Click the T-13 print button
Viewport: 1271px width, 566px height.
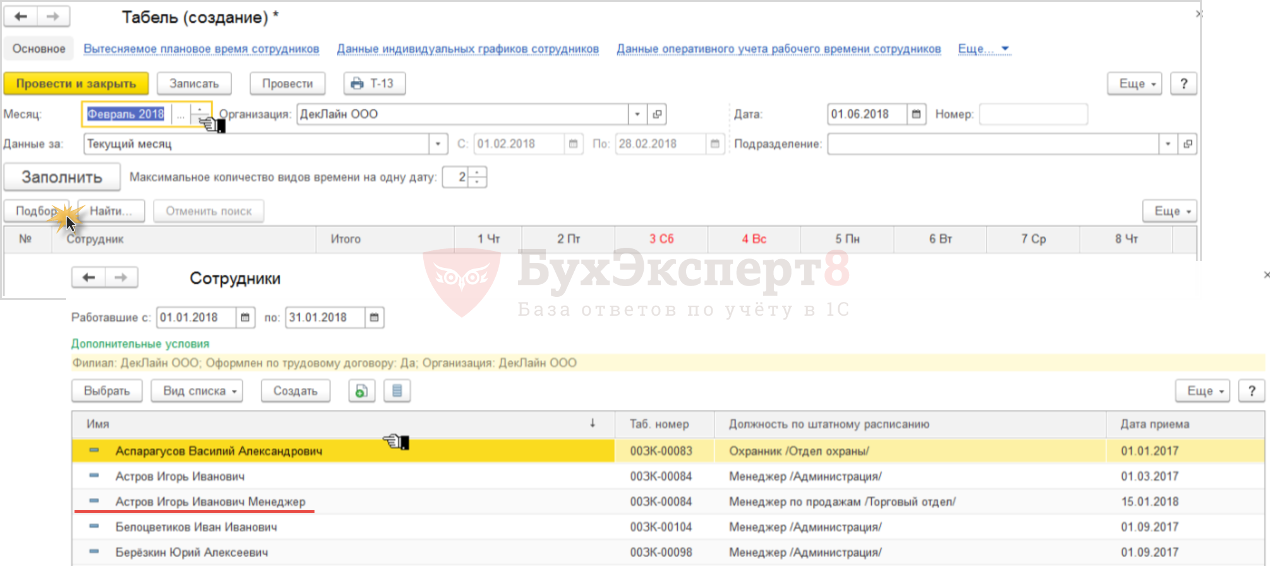[374, 84]
